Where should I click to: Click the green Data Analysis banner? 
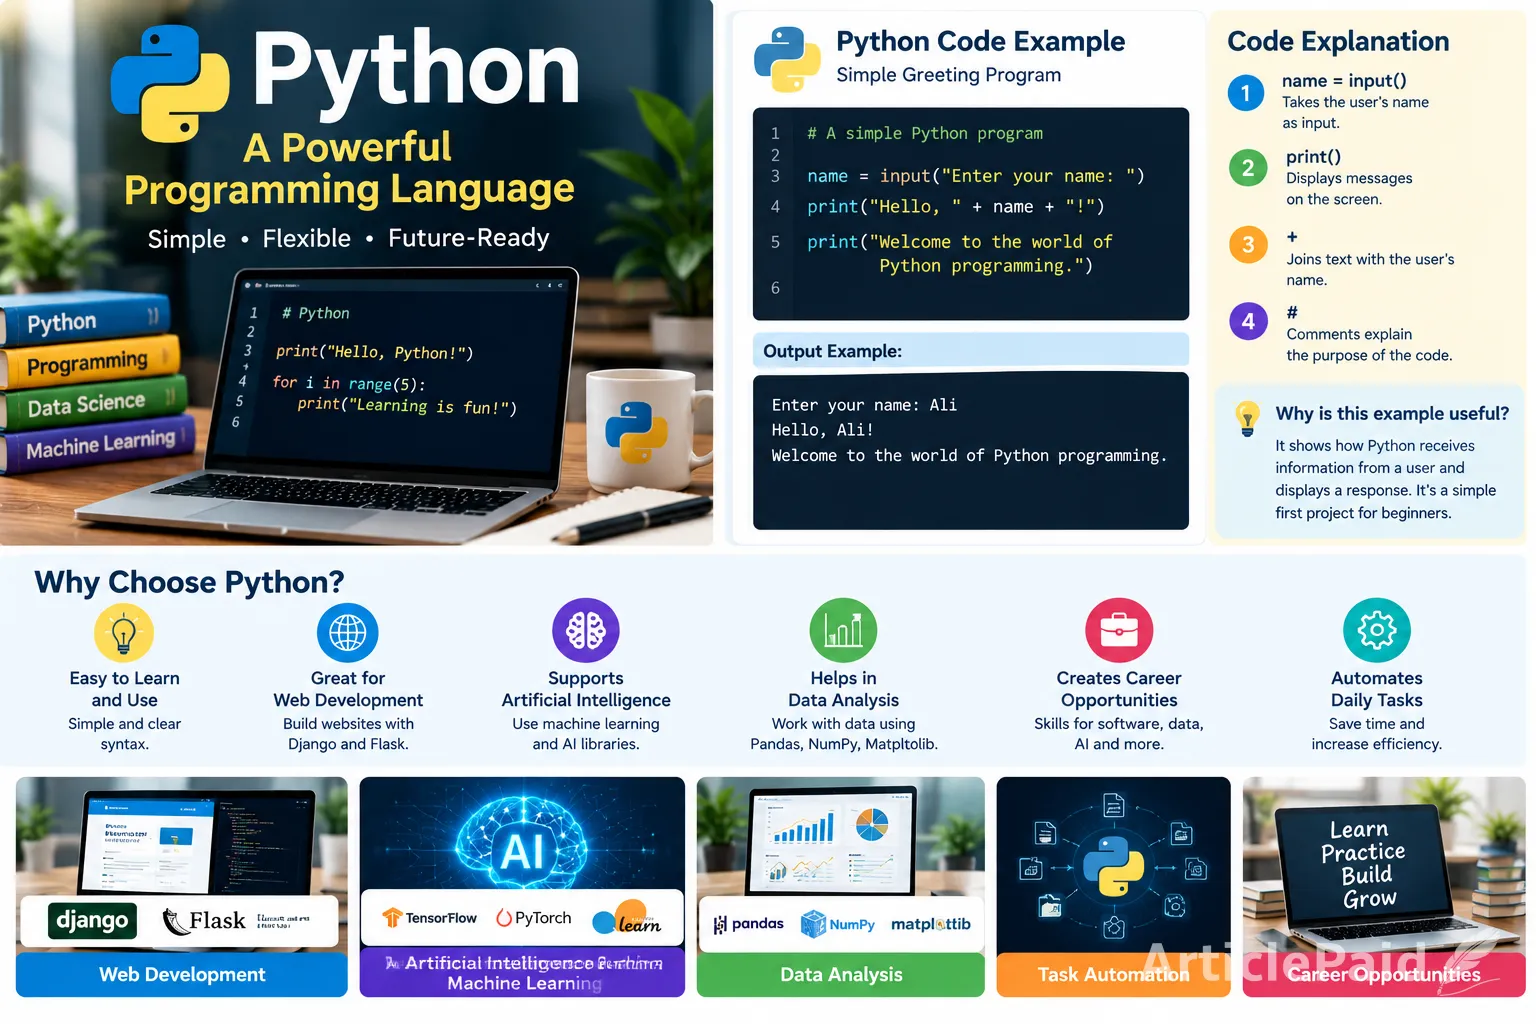841,974
